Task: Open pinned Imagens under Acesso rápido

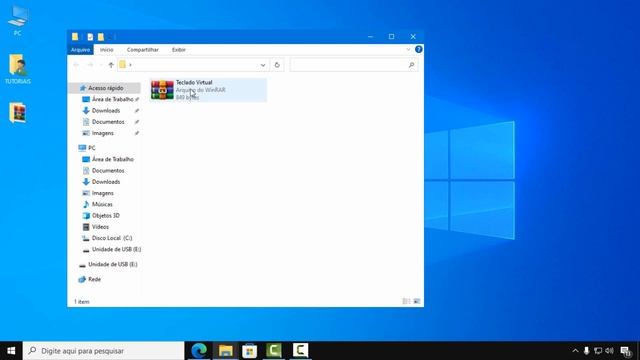Action: pyautogui.click(x=103, y=133)
